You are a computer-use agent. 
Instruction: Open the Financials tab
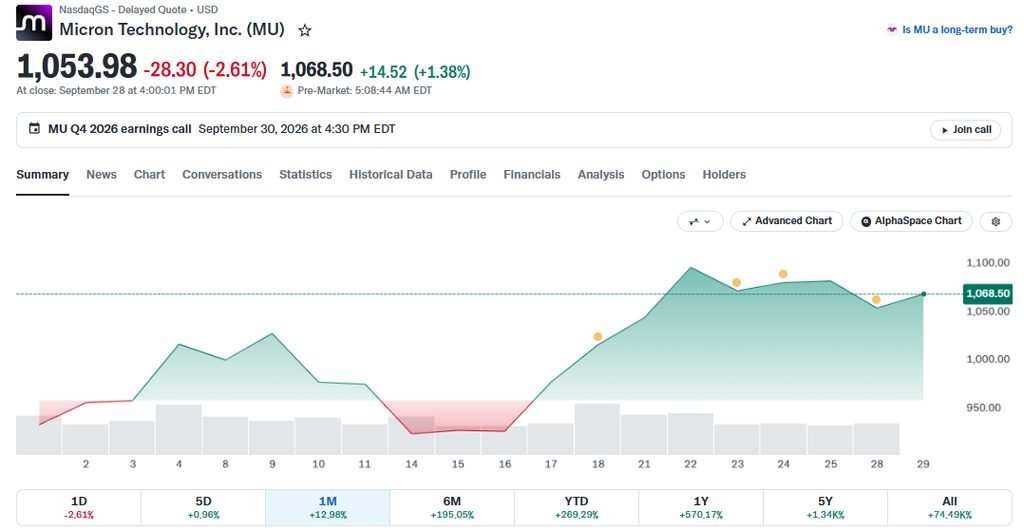tap(532, 175)
